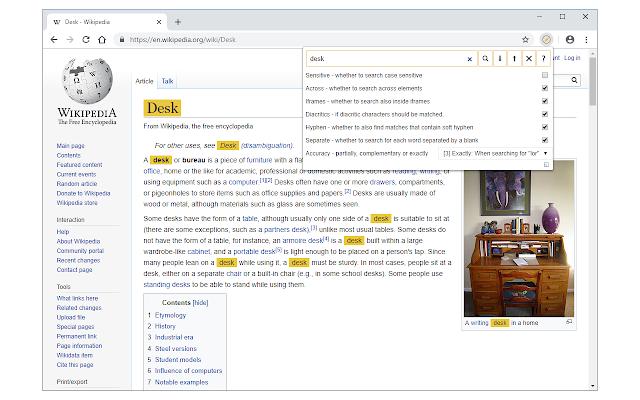The width and height of the screenshot is (640, 400).
Task: Open the Permanent link tool
Action: pyautogui.click(x=77, y=336)
